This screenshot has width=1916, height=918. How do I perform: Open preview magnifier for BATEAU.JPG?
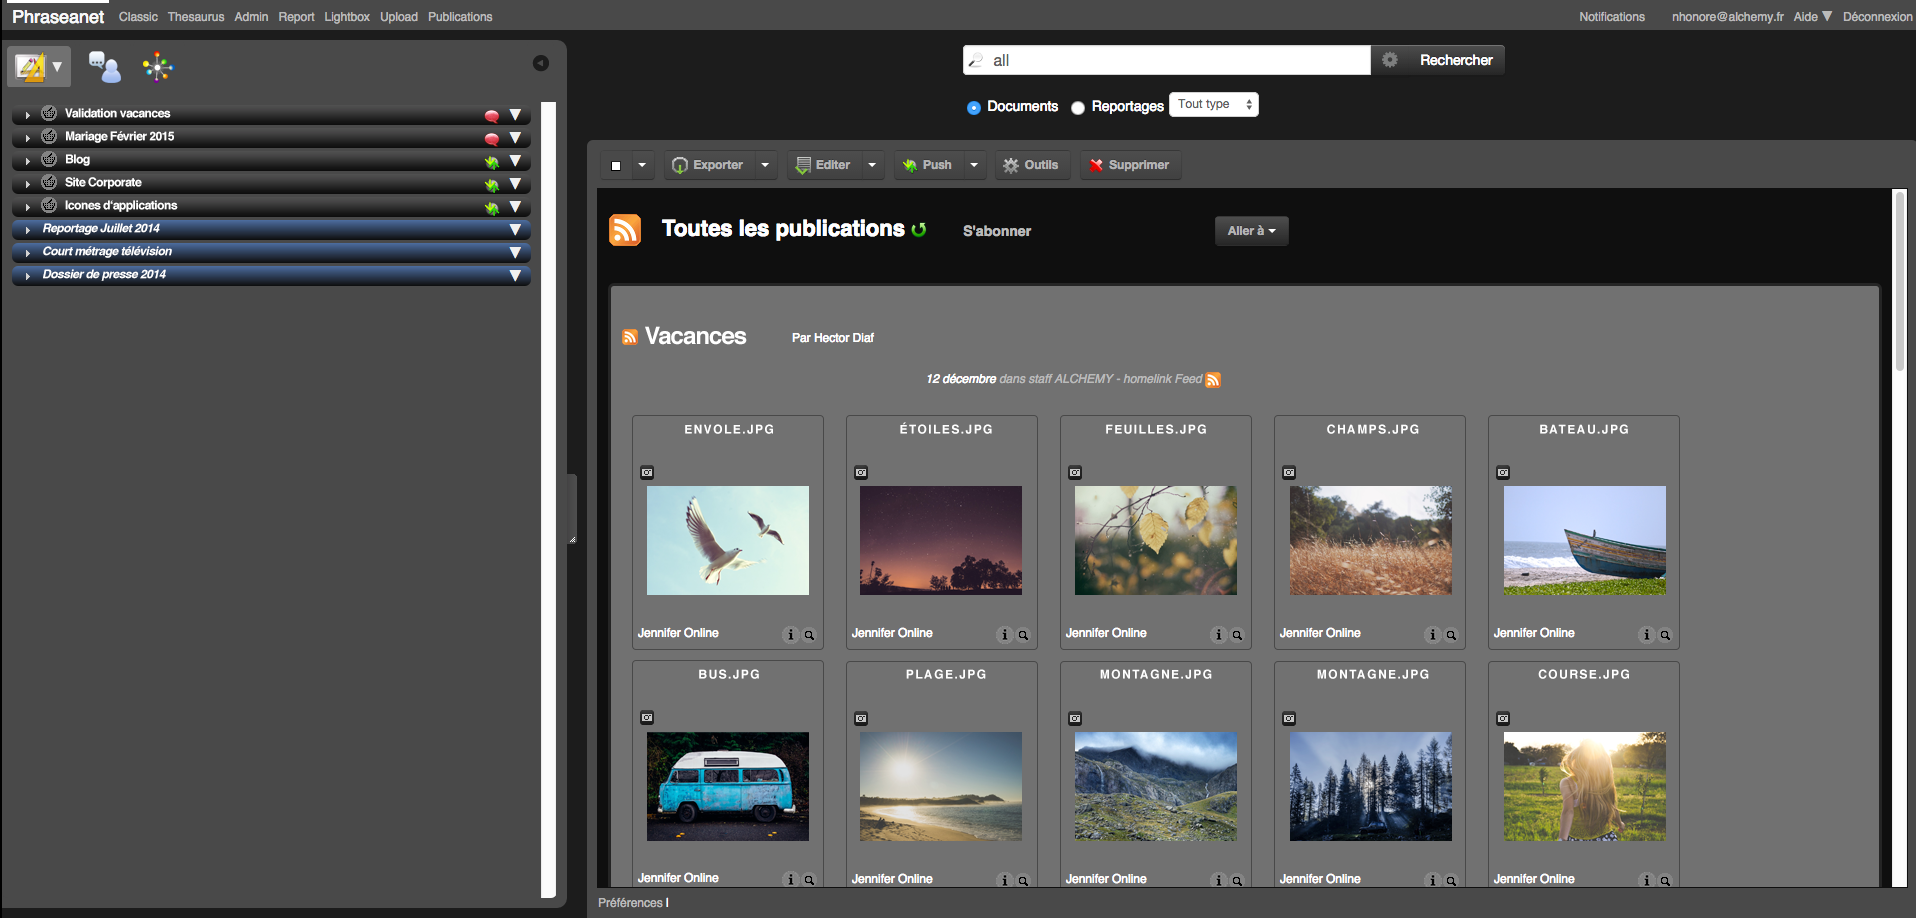click(1665, 634)
